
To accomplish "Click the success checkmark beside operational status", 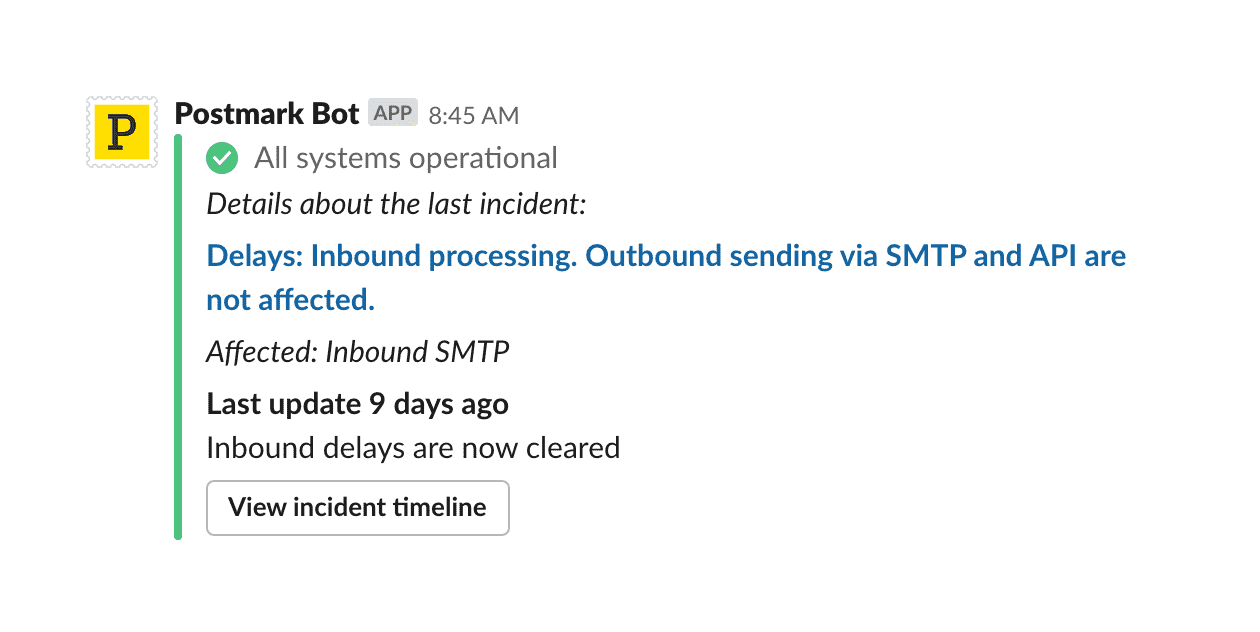I will coord(221,158).
